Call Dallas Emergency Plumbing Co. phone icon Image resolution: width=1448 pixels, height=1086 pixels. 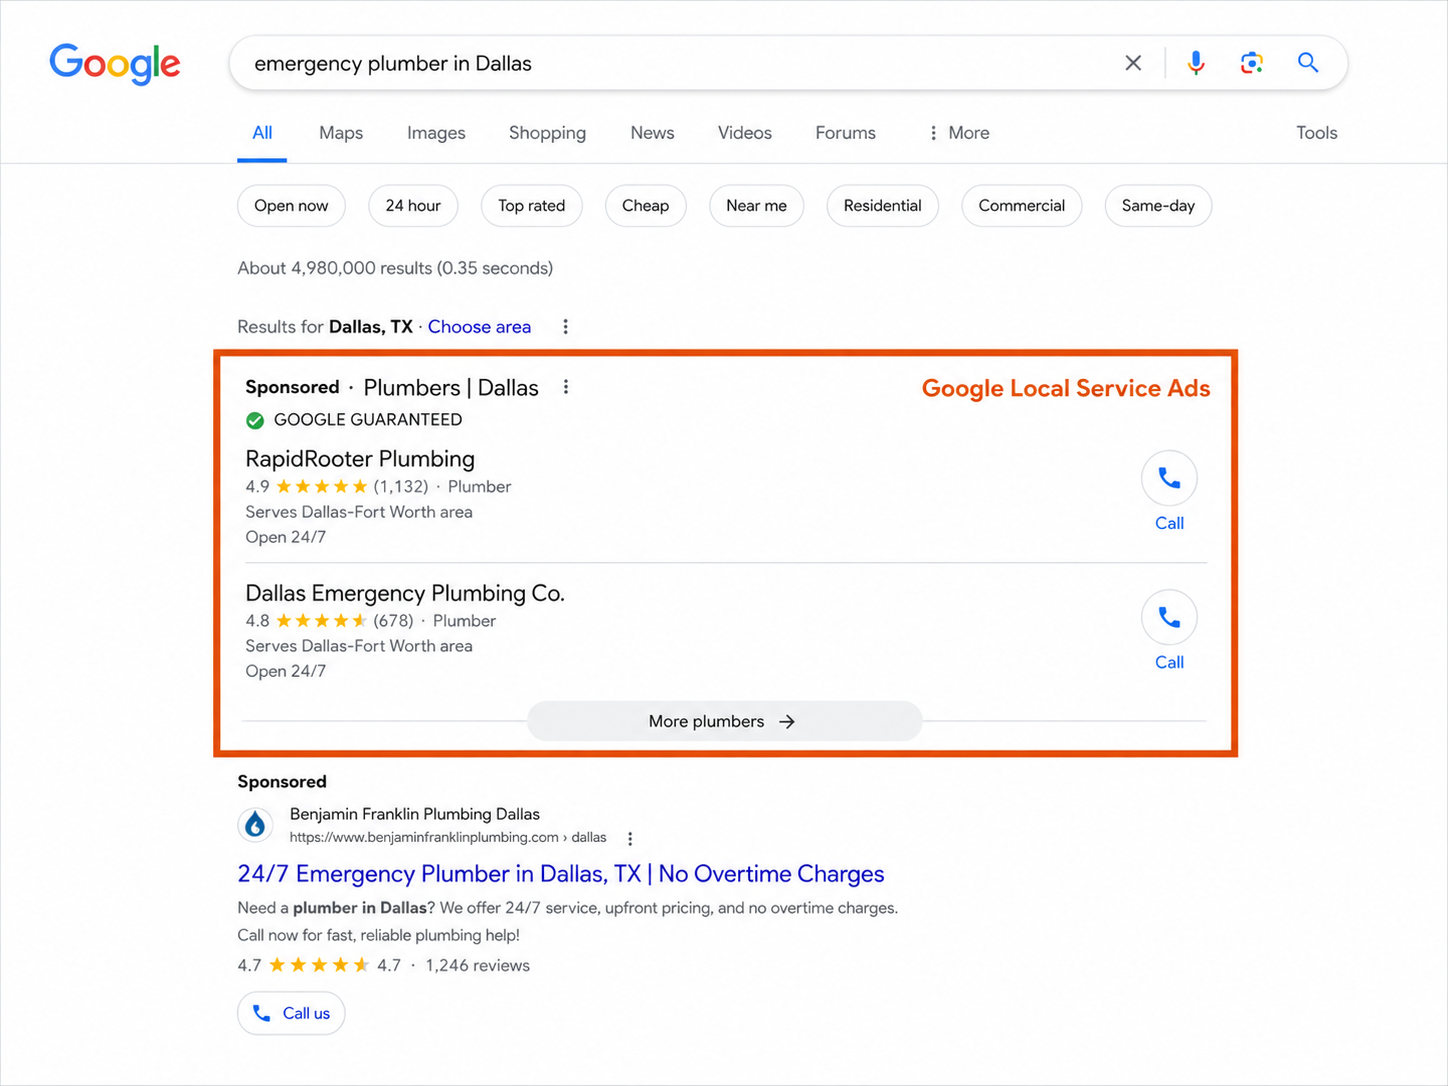coord(1169,618)
